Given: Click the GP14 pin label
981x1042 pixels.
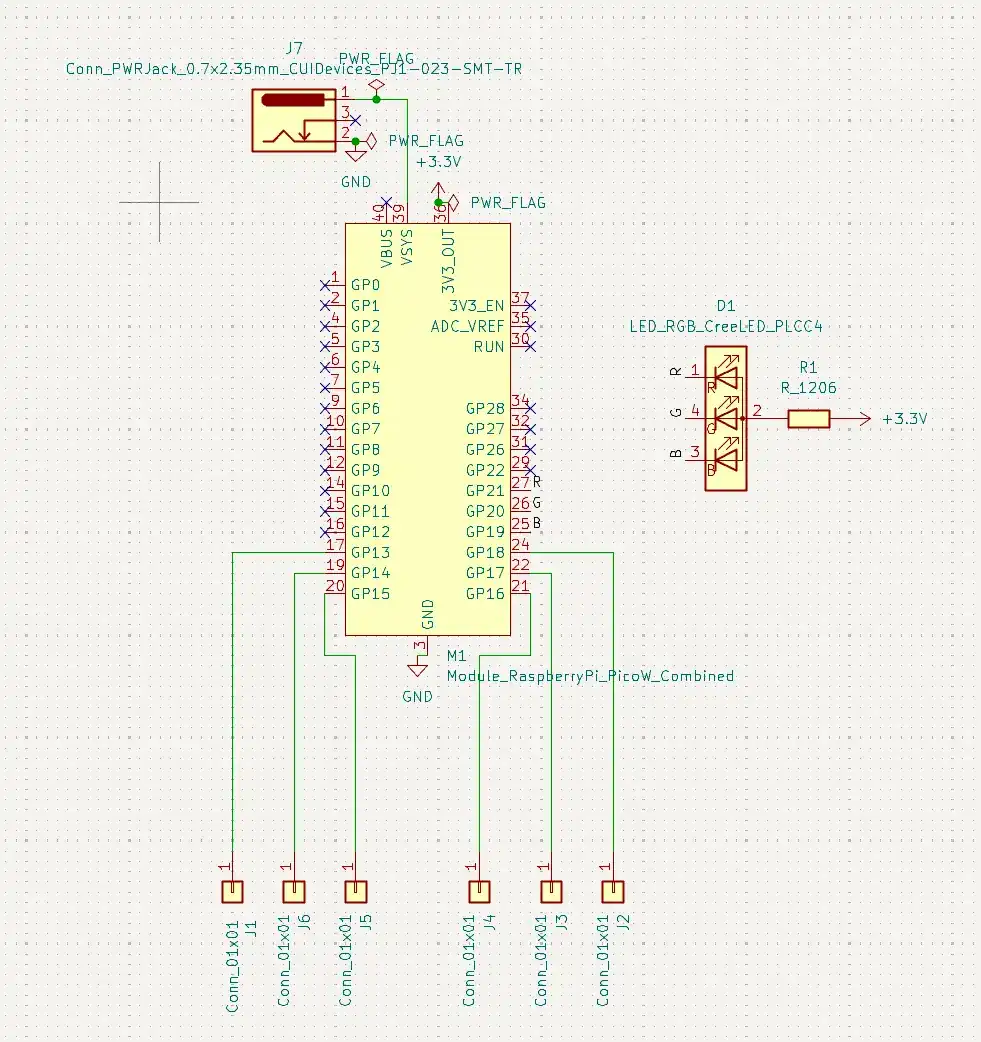Looking at the screenshot, I should [370, 573].
